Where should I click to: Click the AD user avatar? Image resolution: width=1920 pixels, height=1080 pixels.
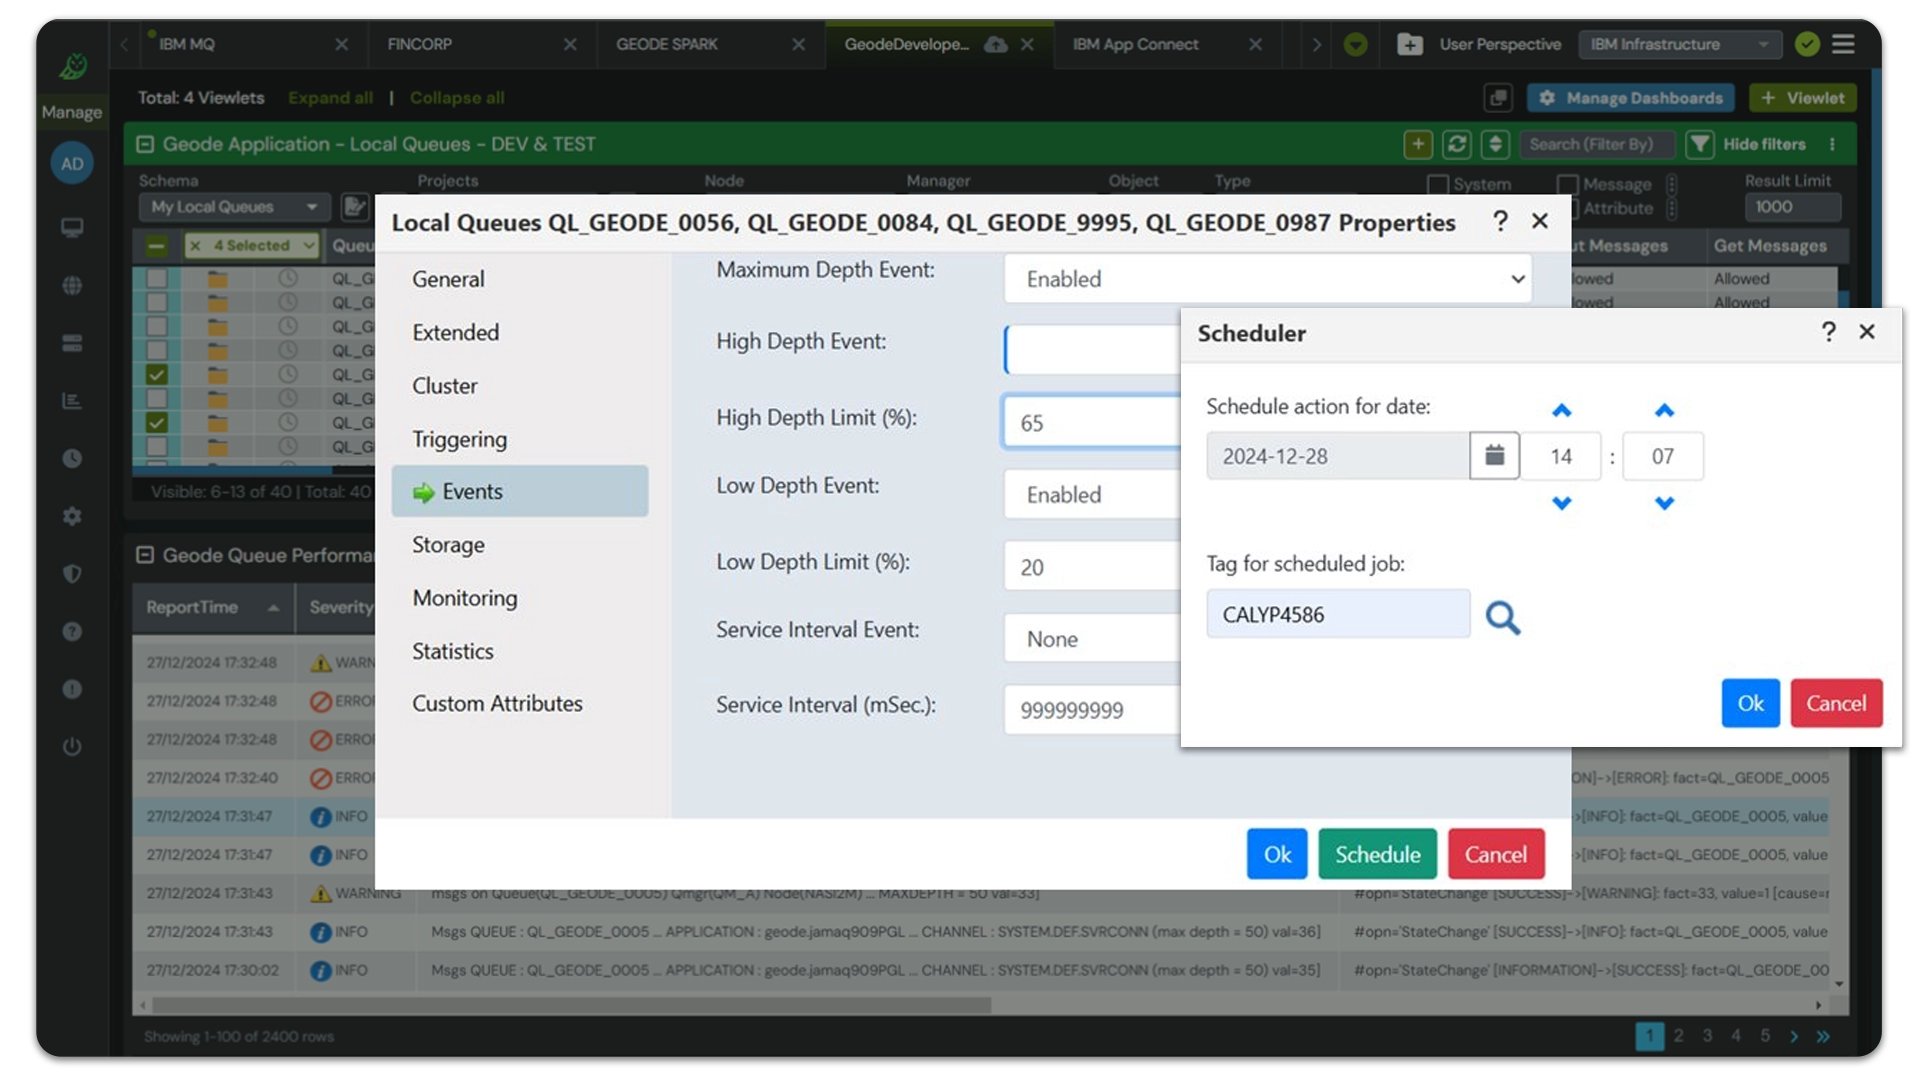coord(72,163)
